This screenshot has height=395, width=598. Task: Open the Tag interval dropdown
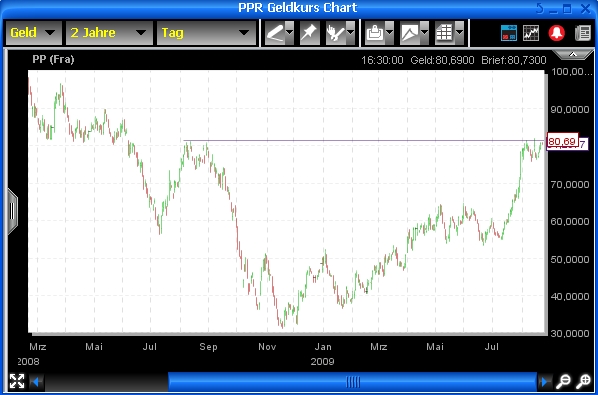(206, 33)
